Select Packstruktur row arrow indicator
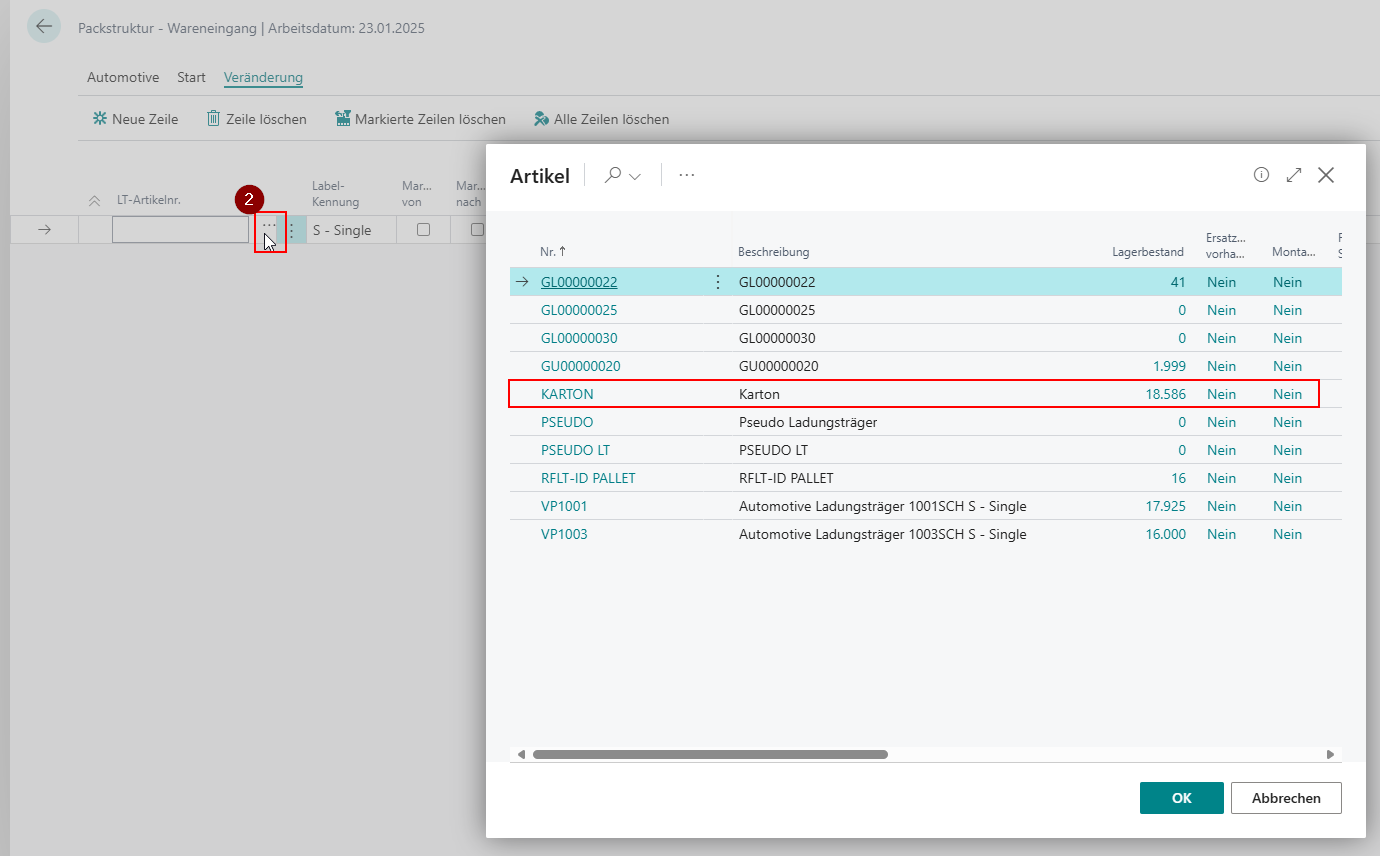Screen dimensions: 1380x856 [44, 230]
